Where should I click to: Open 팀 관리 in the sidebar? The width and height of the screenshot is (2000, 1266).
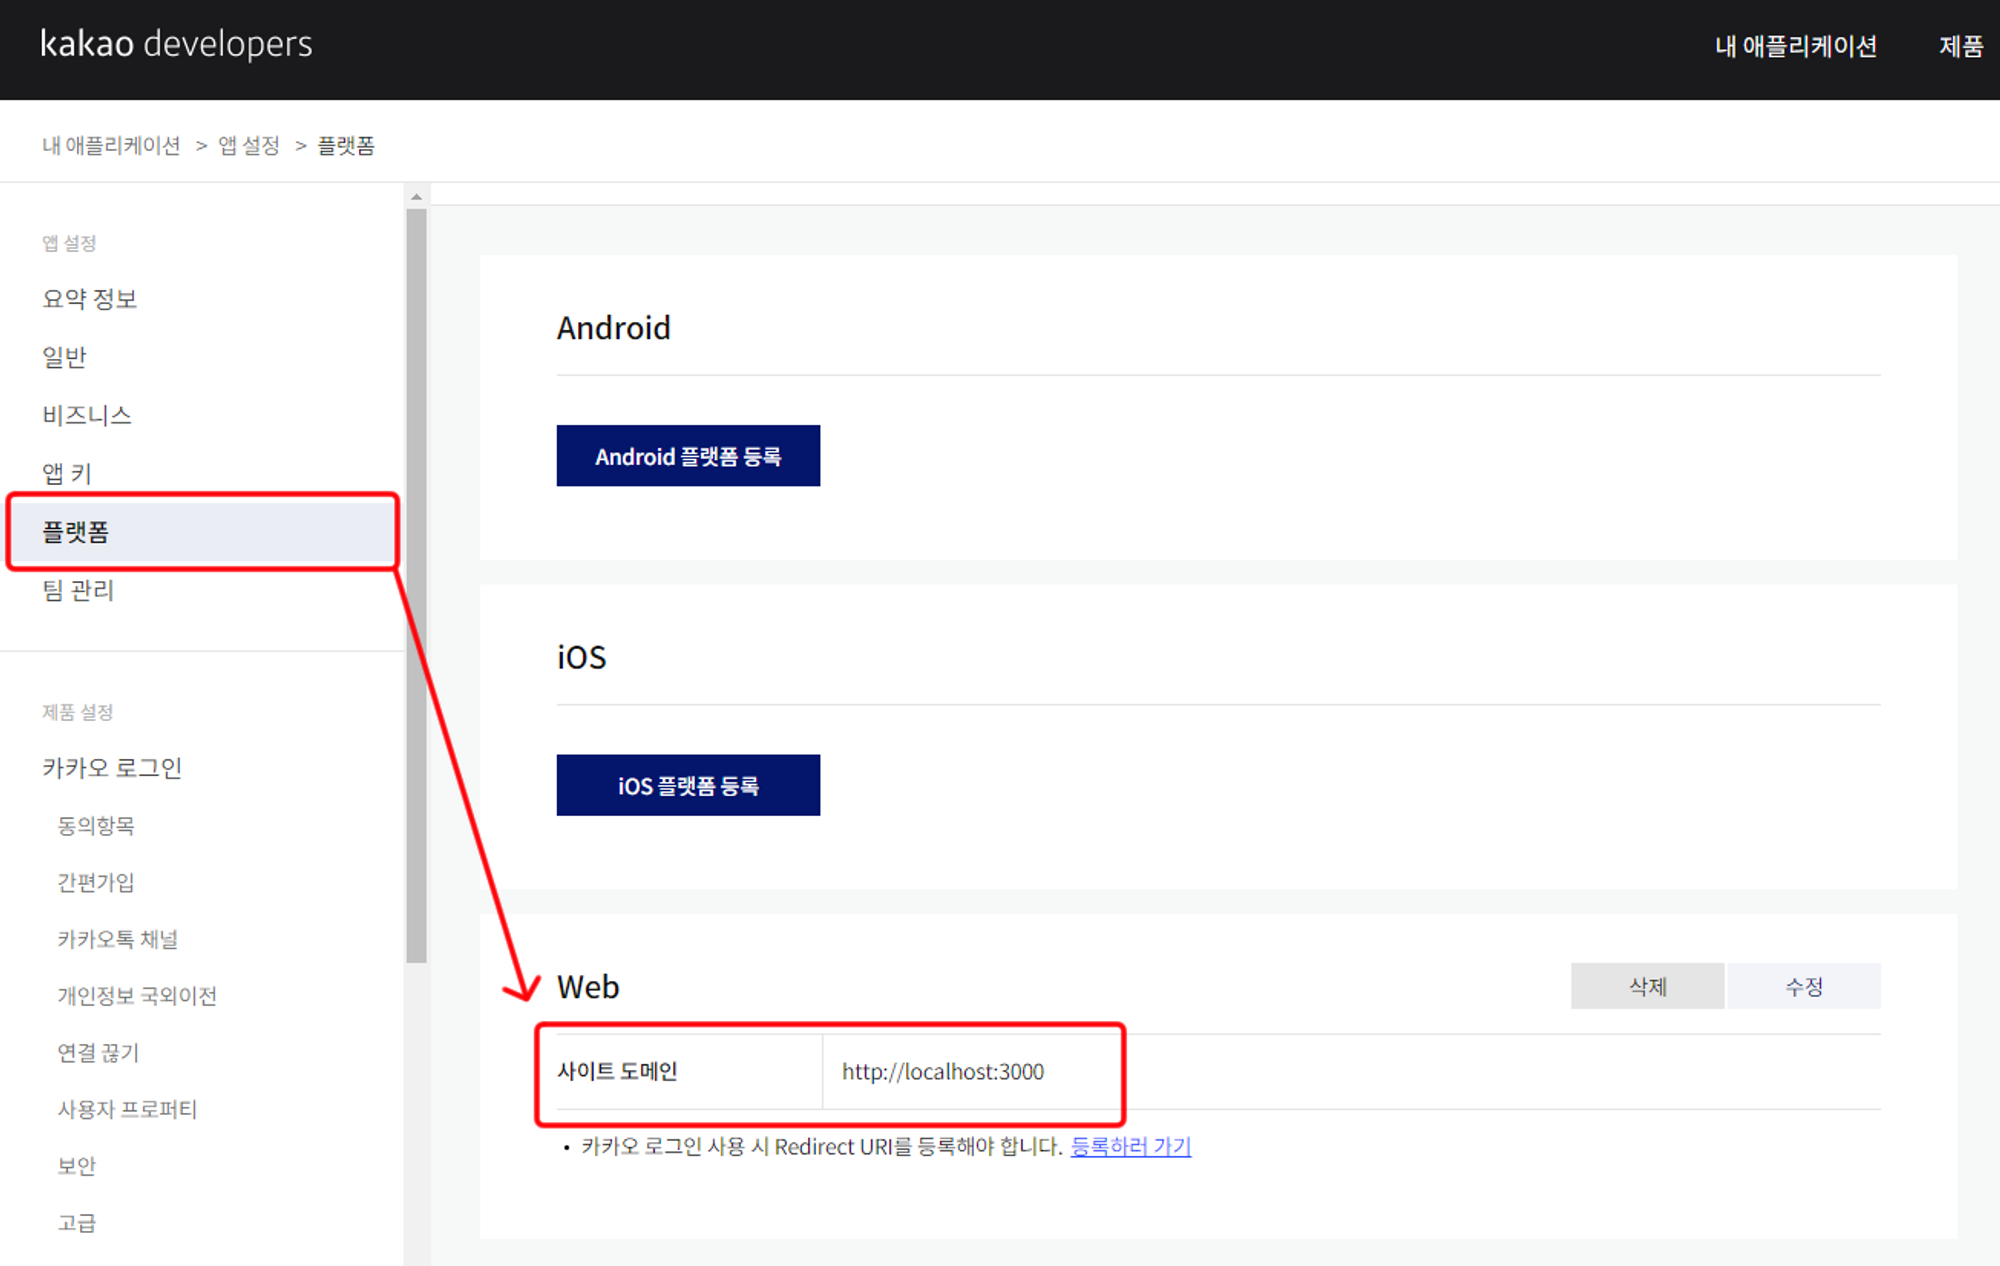78,590
